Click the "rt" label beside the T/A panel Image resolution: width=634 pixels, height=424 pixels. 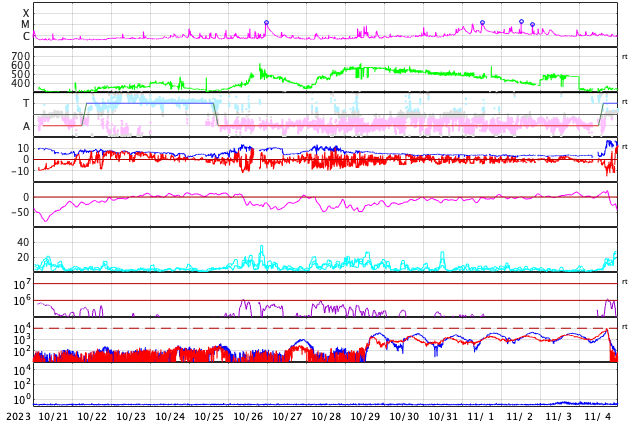pos(624,102)
